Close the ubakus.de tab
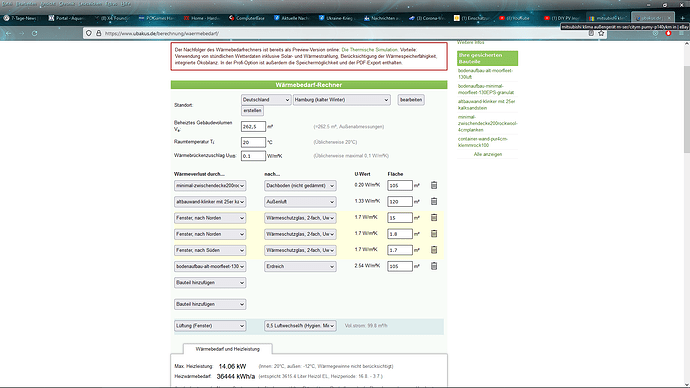 669,18
